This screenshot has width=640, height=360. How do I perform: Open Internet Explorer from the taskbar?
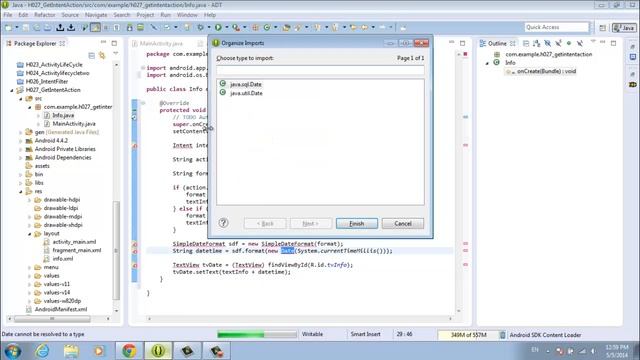pyautogui.click(x=42, y=351)
